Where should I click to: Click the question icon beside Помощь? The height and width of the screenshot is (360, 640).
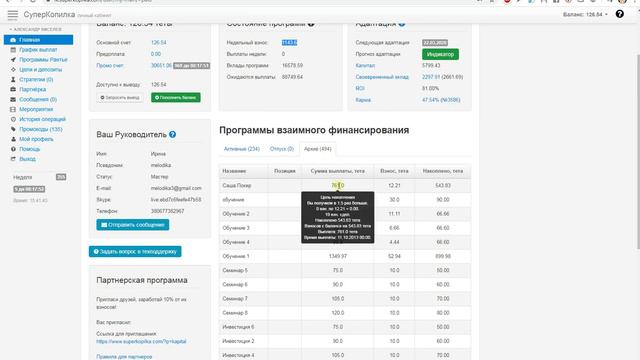tap(13, 149)
